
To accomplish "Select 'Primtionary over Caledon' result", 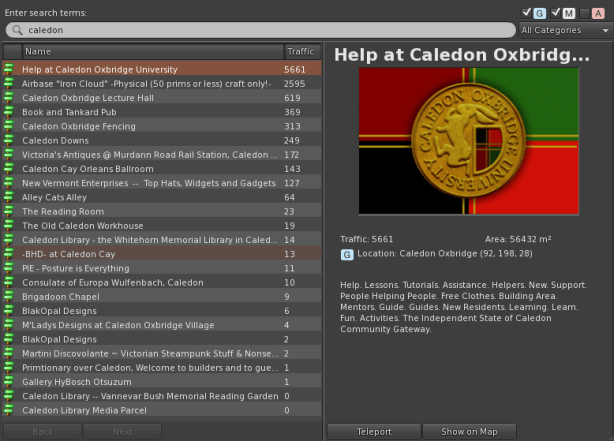I will [x=162, y=368].
